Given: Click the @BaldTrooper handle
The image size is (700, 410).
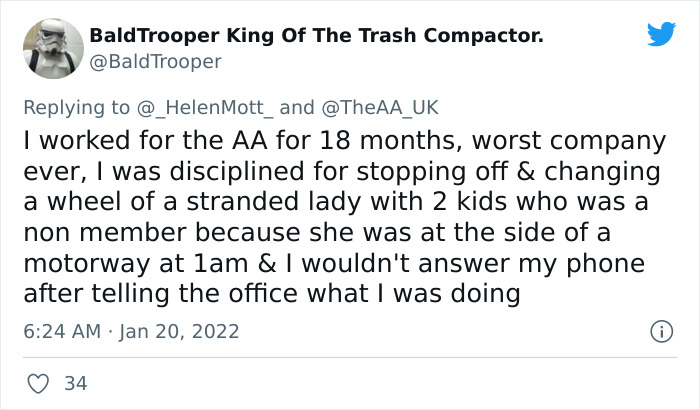Looking at the screenshot, I should [156, 61].
